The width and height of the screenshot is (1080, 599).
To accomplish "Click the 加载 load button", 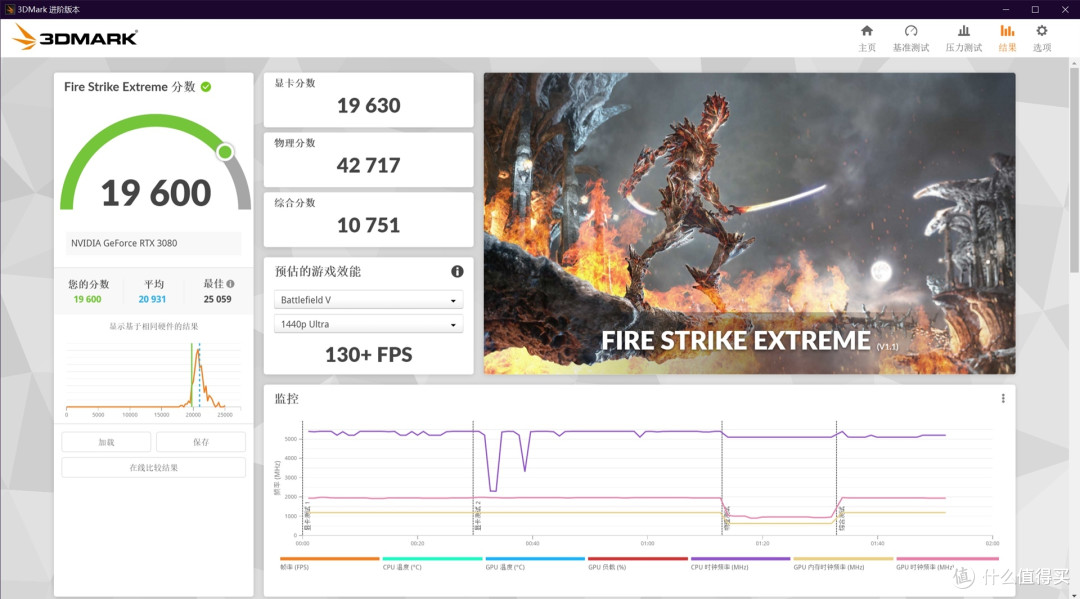I will click(106, 442).
